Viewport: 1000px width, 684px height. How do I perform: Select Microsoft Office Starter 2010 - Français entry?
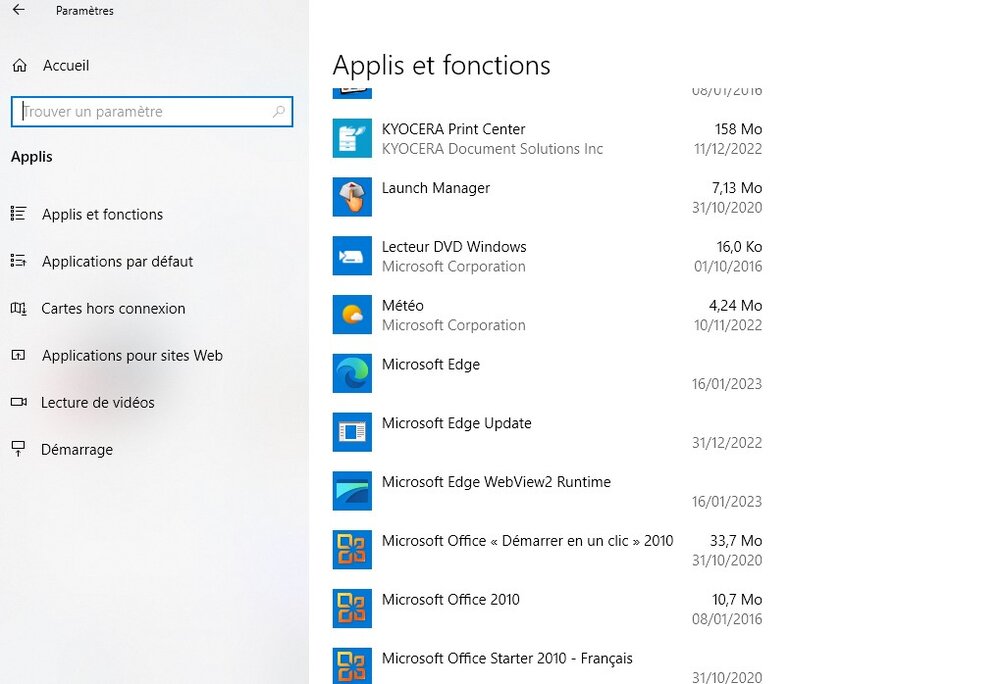507,659
